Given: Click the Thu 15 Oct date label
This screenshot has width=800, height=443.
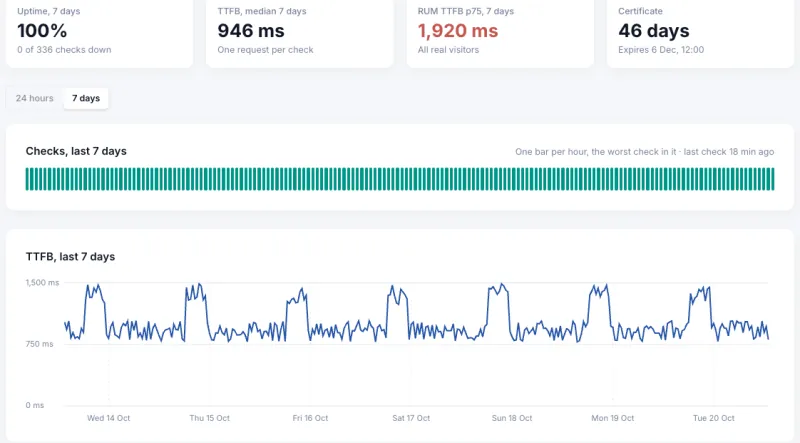Looking at the screenshot, I should click(210, 418).
